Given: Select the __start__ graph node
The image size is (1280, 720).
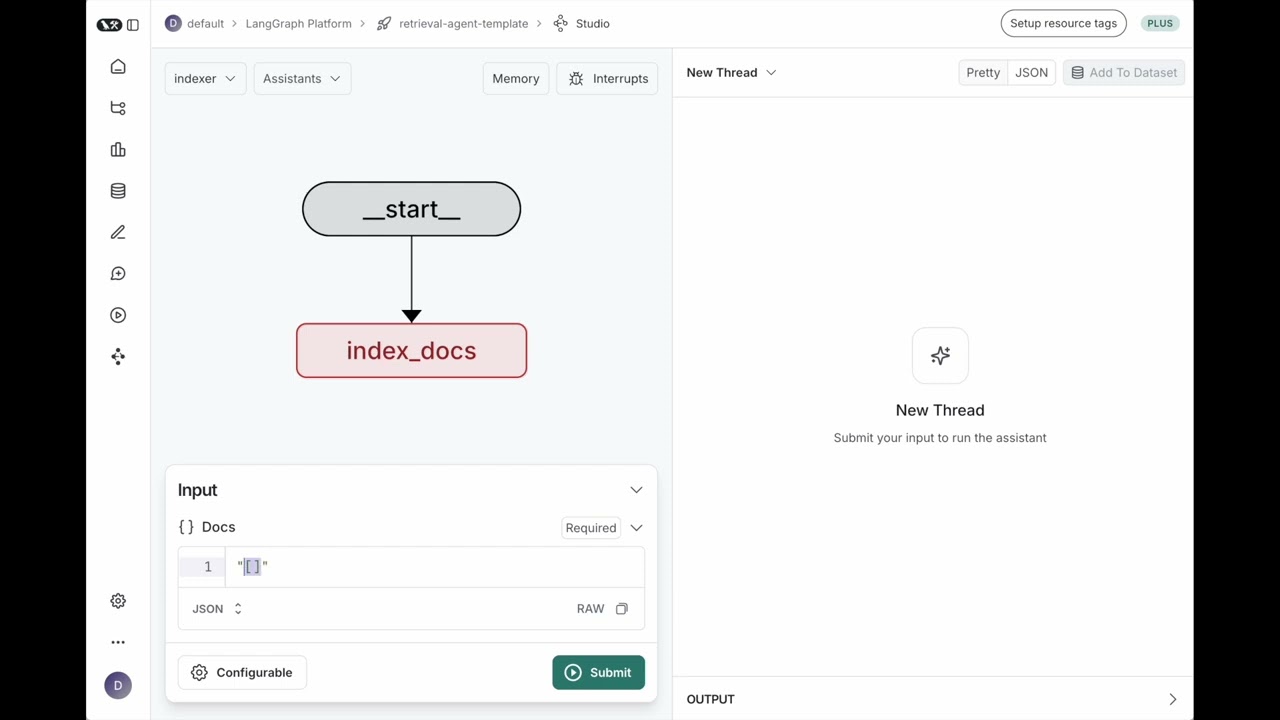Looking at the screenshot, I should [x=411, y=209].
